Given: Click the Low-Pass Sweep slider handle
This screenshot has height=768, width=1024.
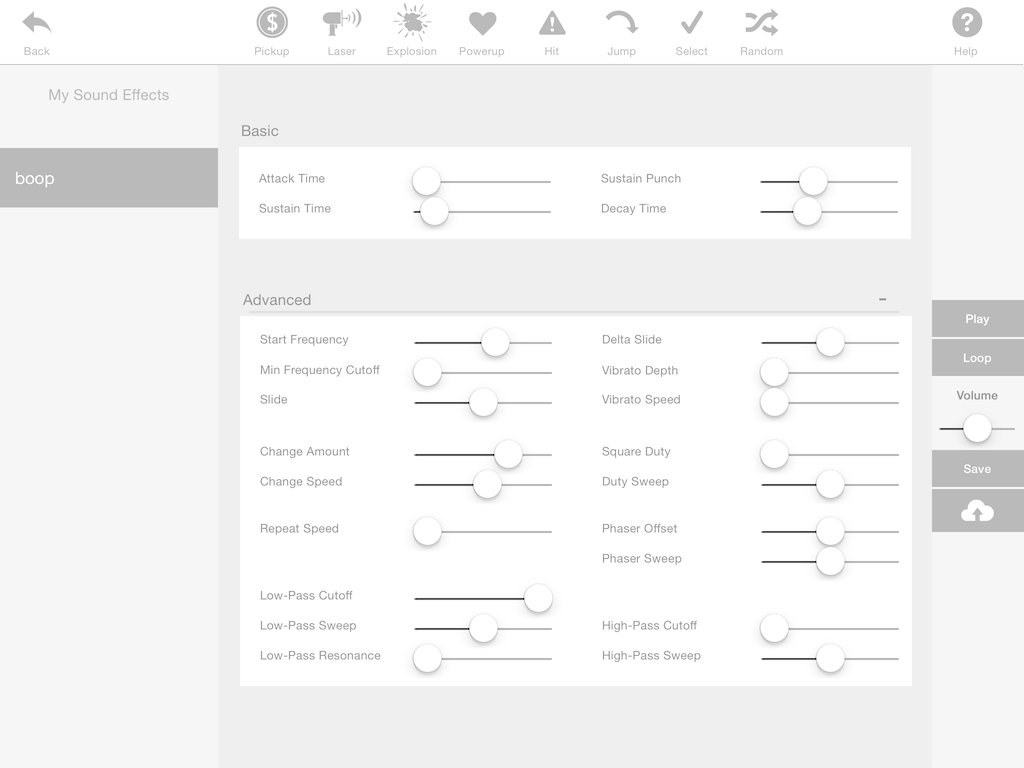Looking at the screenshot, I should 483,628.
